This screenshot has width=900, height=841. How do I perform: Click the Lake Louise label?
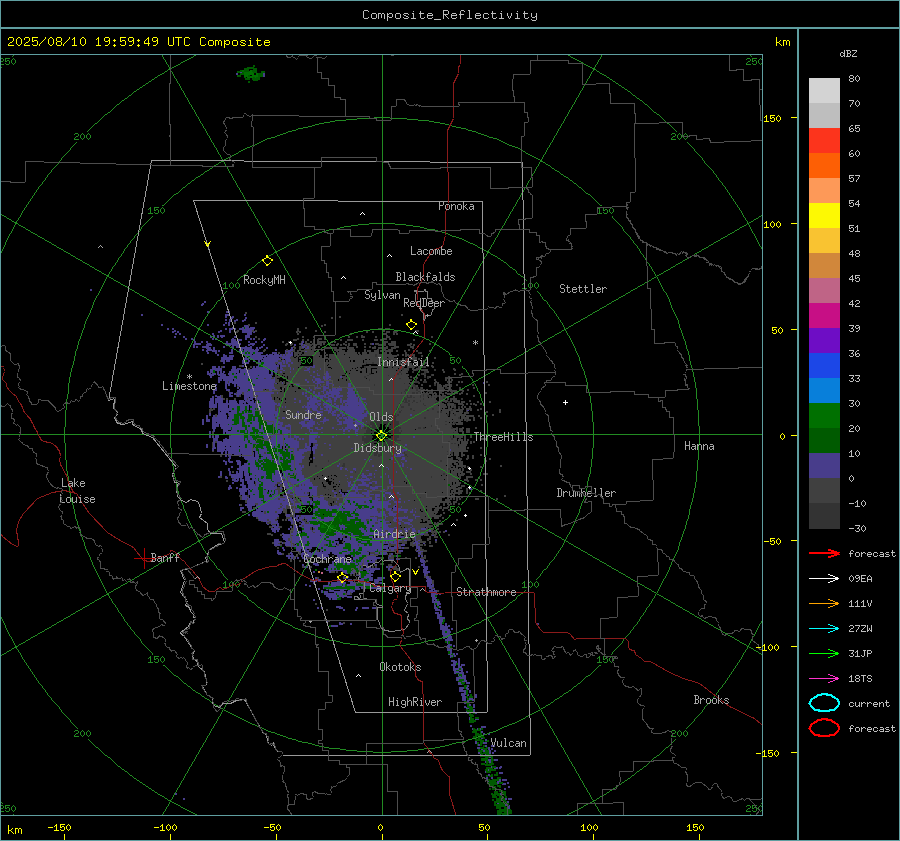tap(77, 491)
